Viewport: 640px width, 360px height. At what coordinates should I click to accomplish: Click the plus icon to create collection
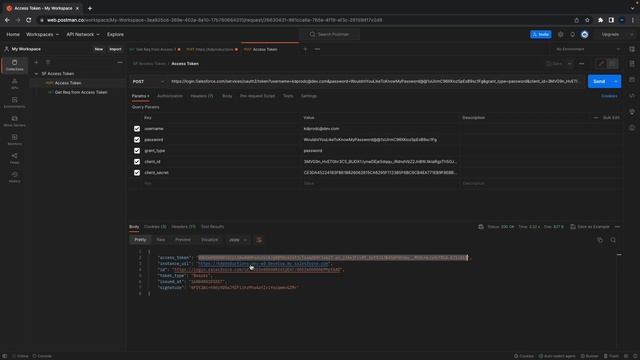pos(36,62)
